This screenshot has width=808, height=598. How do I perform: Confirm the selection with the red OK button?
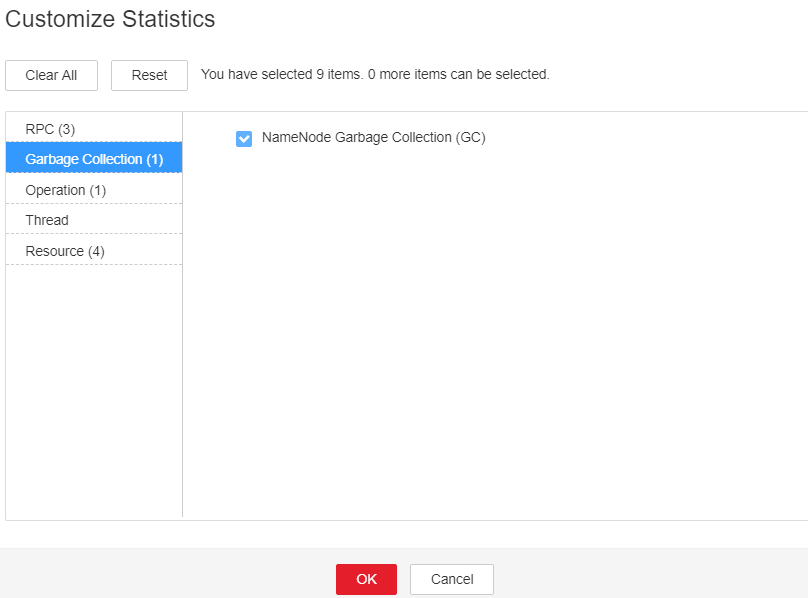(x=366, y=579)
